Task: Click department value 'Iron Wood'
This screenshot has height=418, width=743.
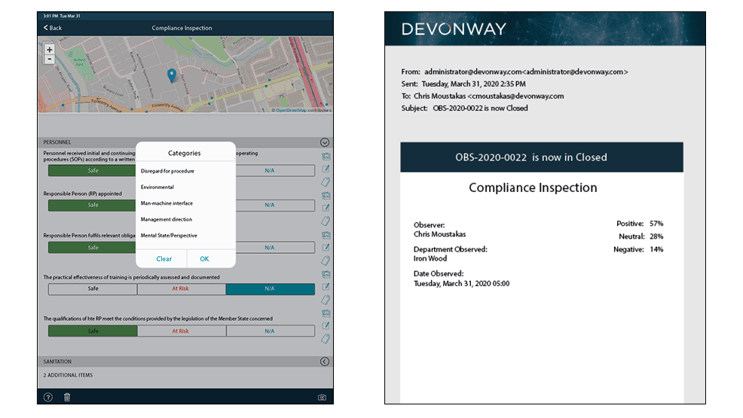Action: [x=430, y=258]
